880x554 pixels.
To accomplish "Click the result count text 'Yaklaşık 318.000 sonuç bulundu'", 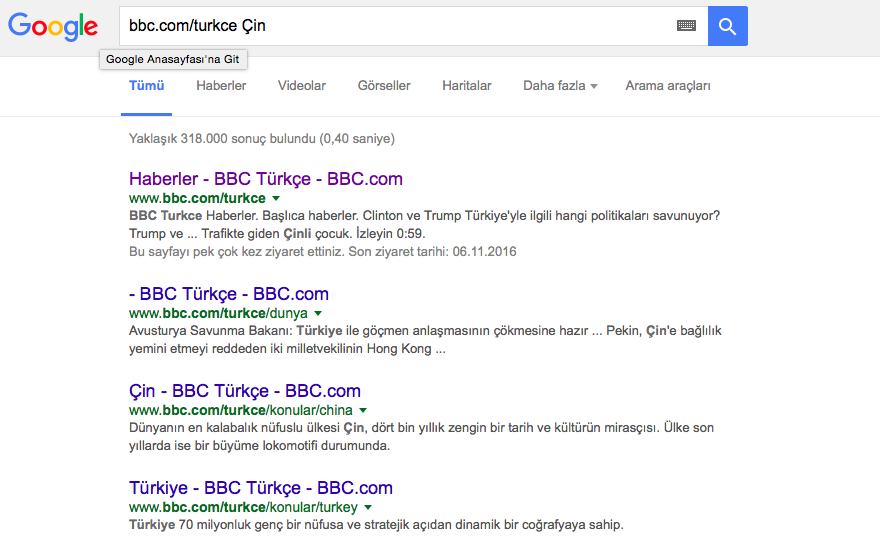I will click(222, 139).
